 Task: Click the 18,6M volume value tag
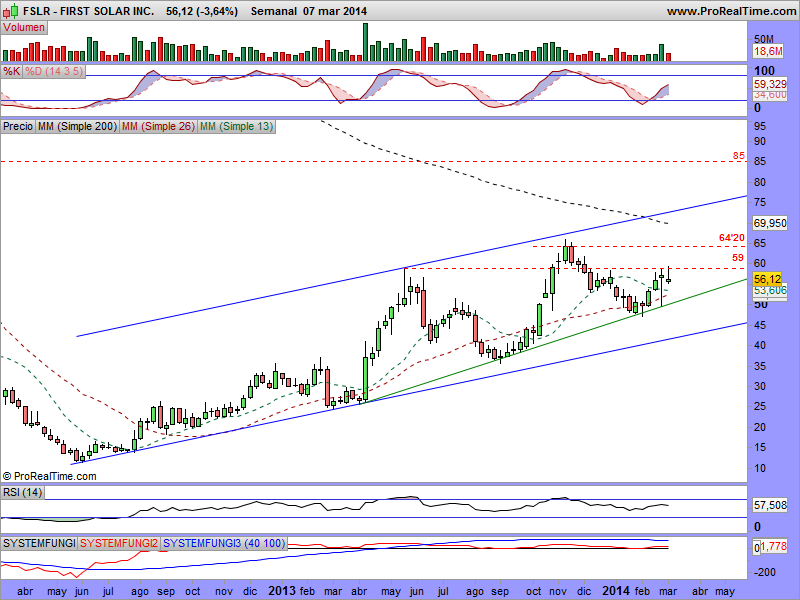tap(767, 50)
